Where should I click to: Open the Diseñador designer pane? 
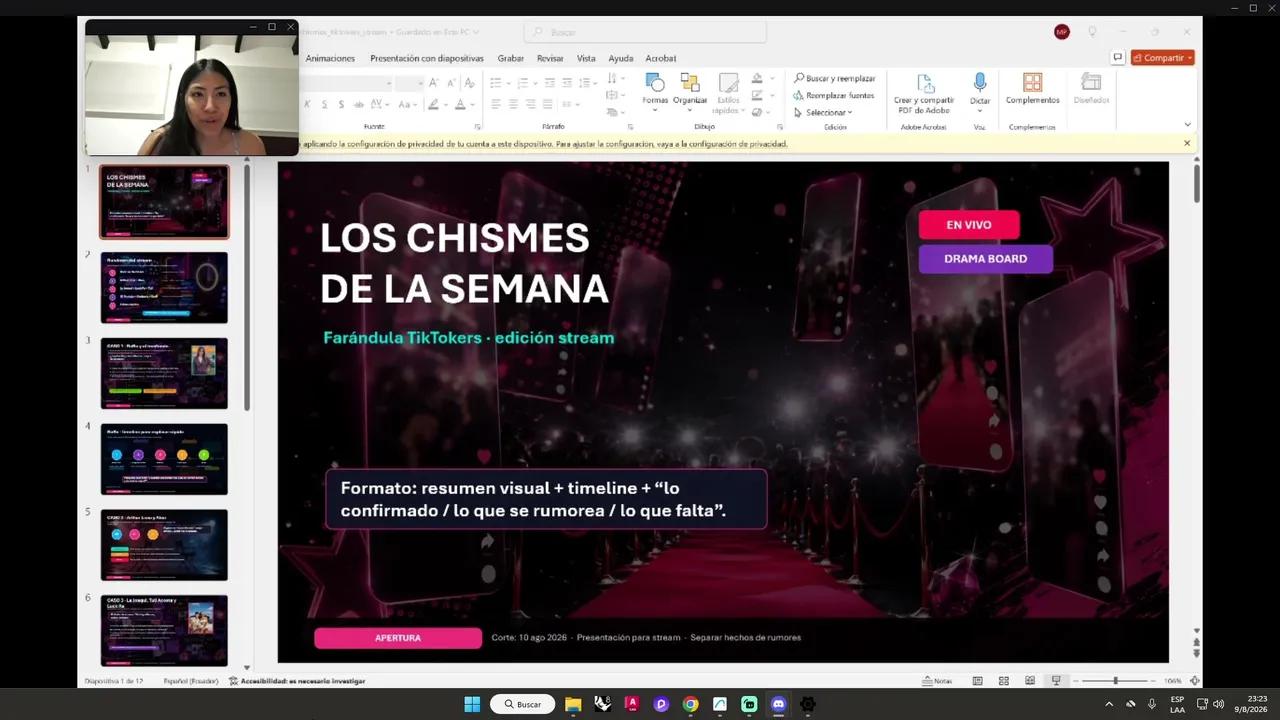pyautogui.click(x=1091, y=89)
